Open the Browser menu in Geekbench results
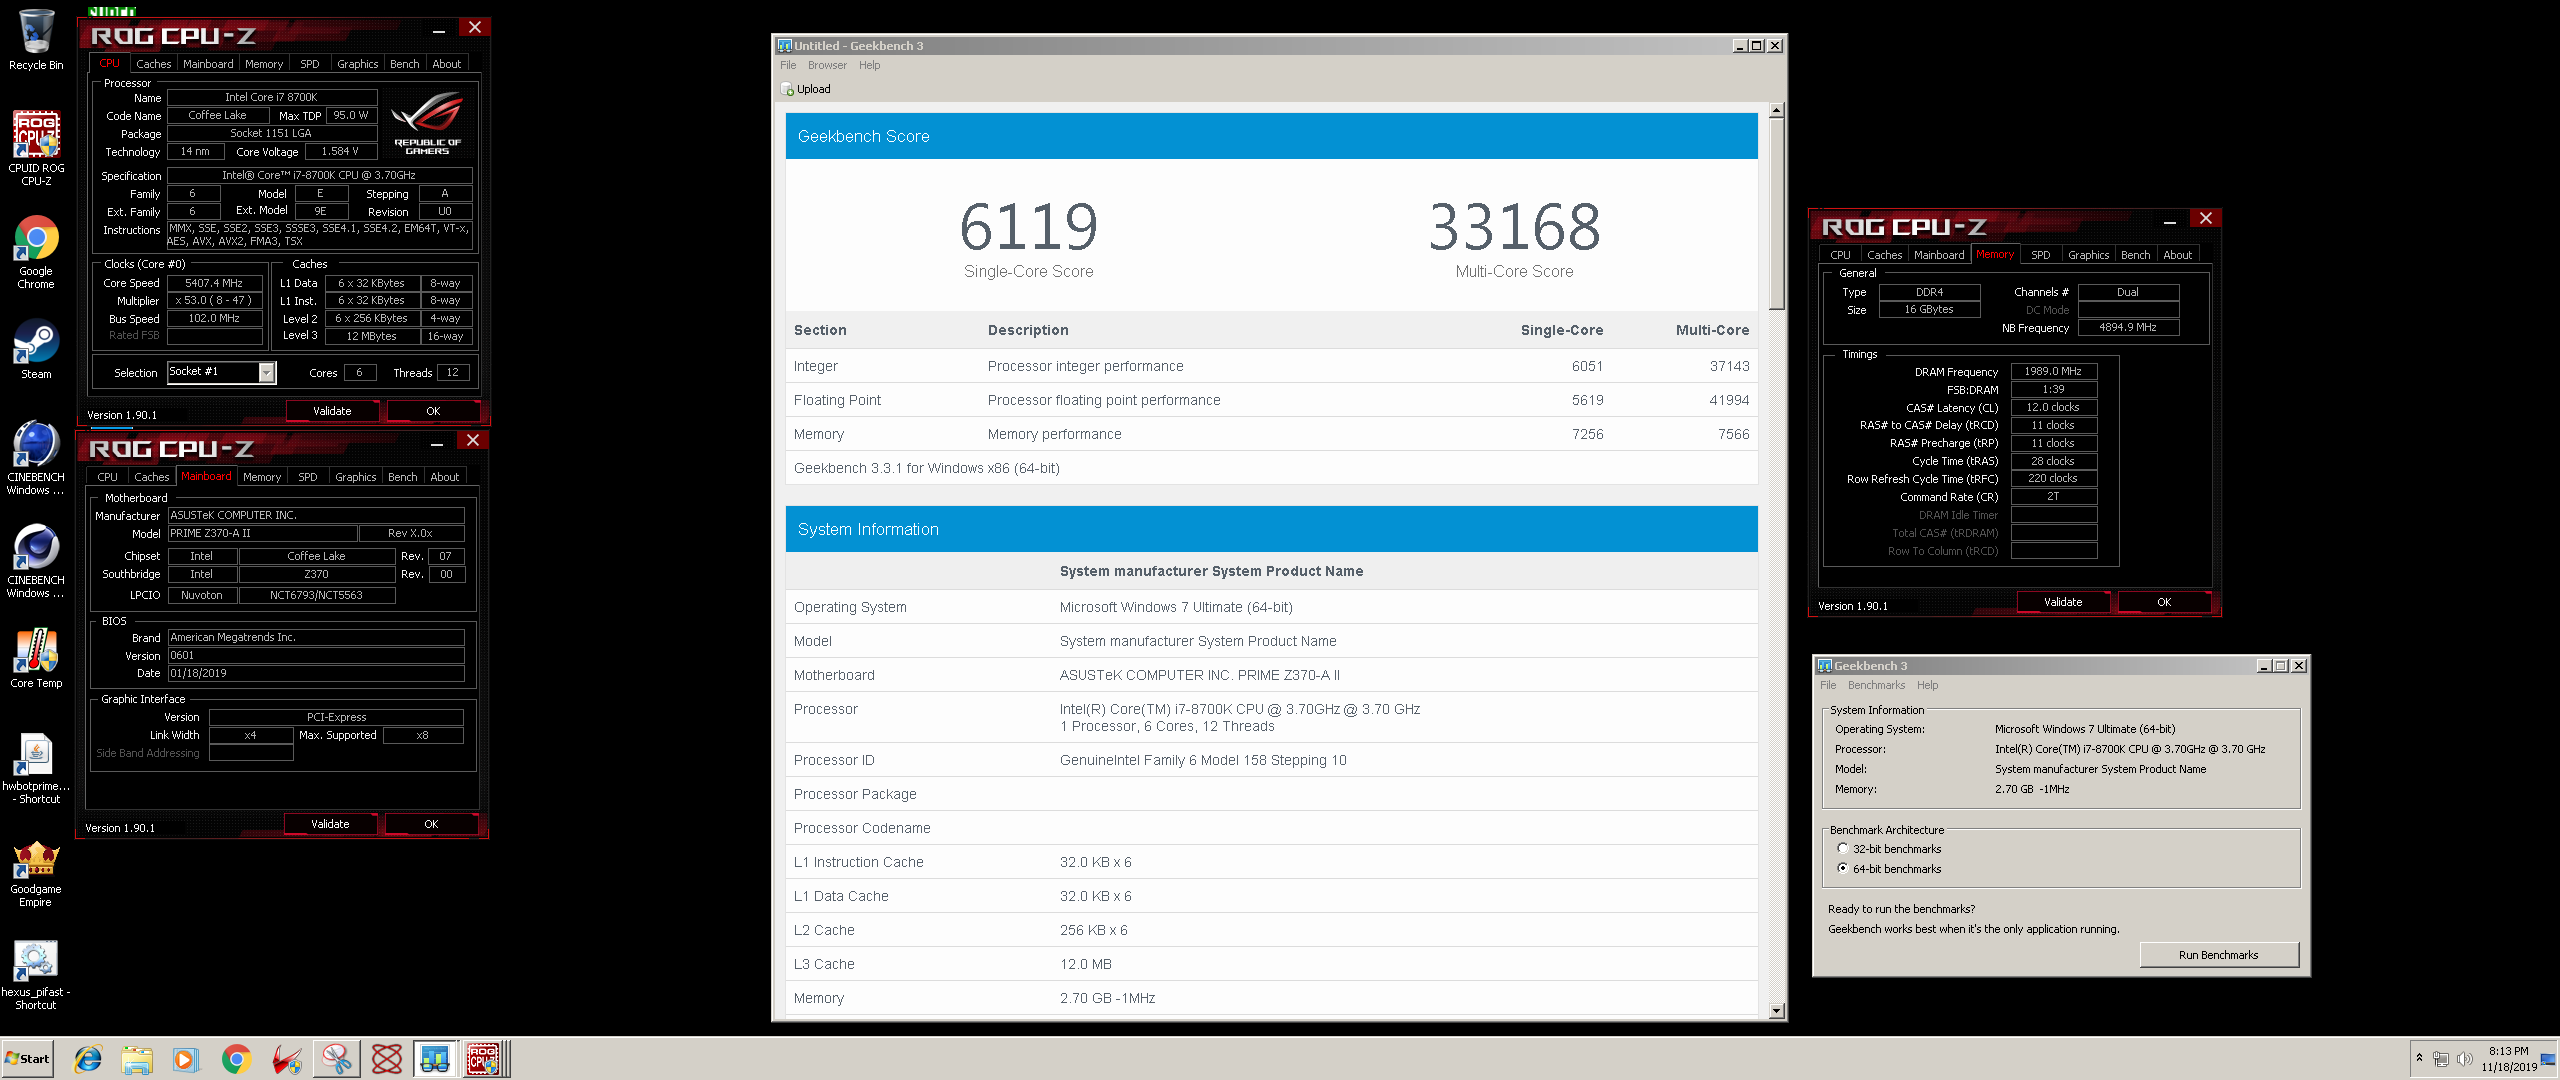This screenshot has width=2560, height=1080. [827, 65]
